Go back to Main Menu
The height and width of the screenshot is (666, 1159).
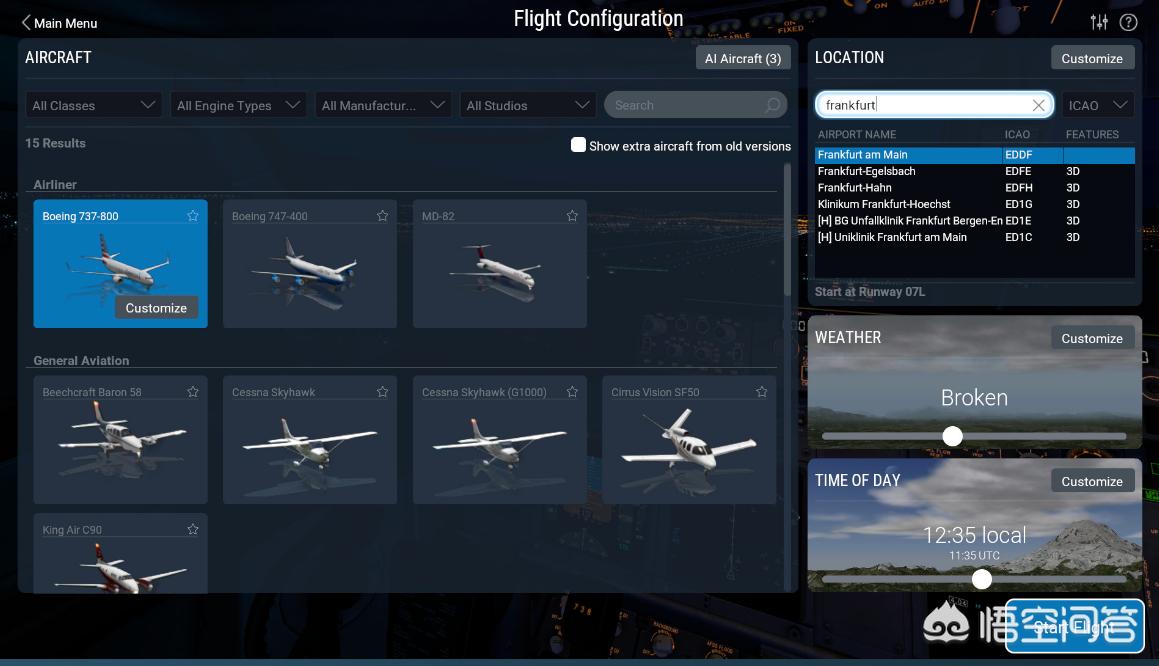tap(59, 23)
